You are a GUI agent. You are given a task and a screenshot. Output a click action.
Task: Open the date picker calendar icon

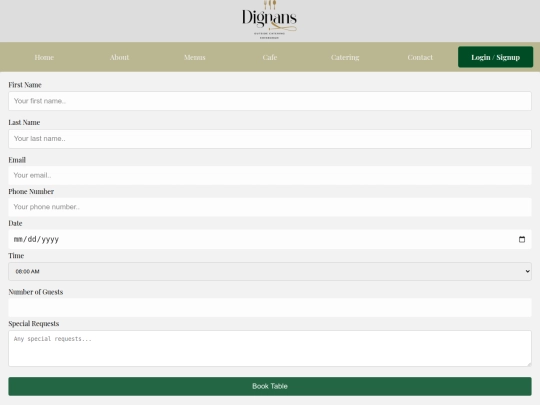coord(522,239)
